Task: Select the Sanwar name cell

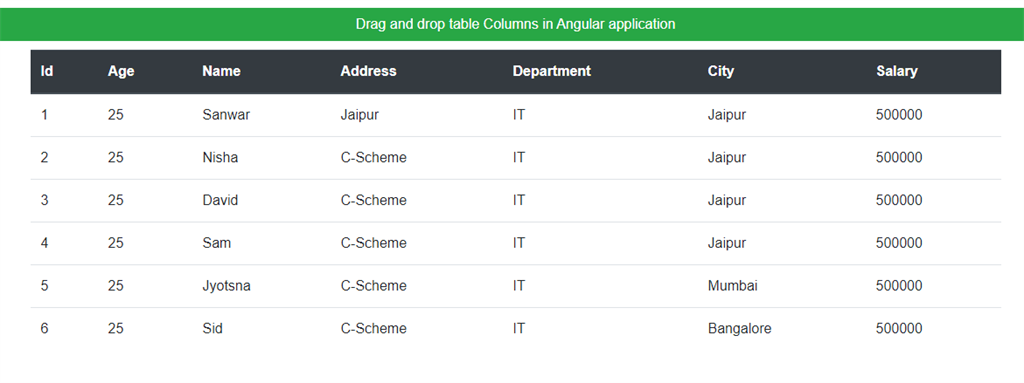Action: (226, 115)
